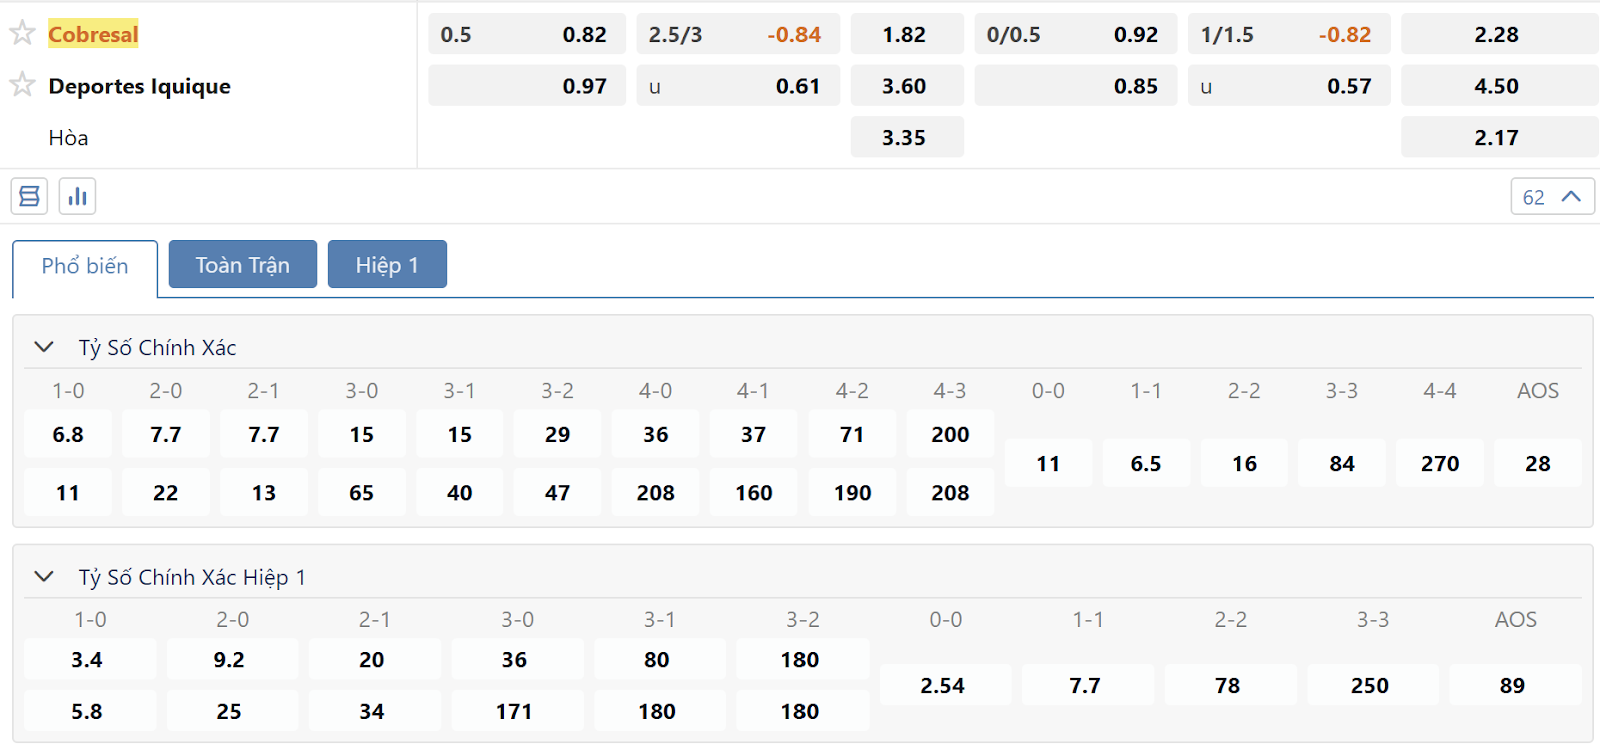
Task: Star Cobresal as favorite team
Action: [22, 33]
